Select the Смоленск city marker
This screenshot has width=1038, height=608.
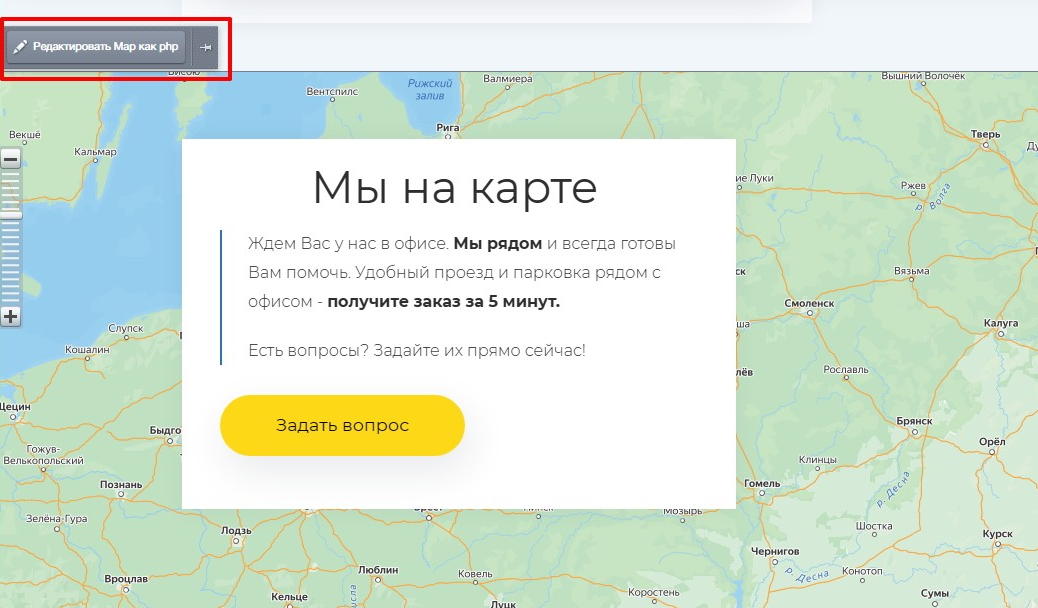point(808,314)
